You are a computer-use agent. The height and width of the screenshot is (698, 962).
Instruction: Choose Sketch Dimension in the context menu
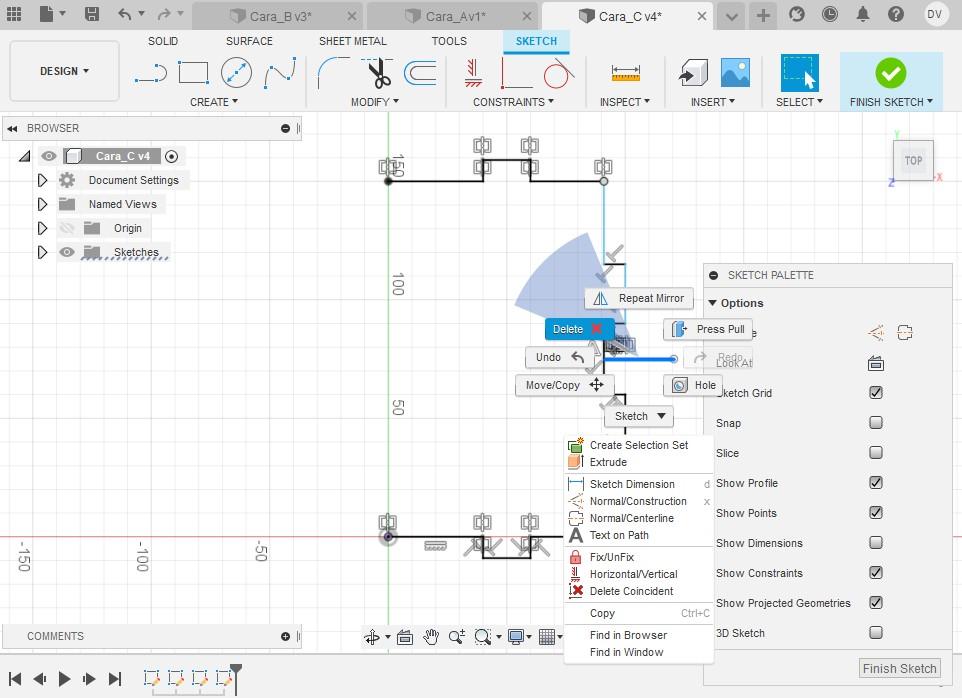[x=638, y=484]
